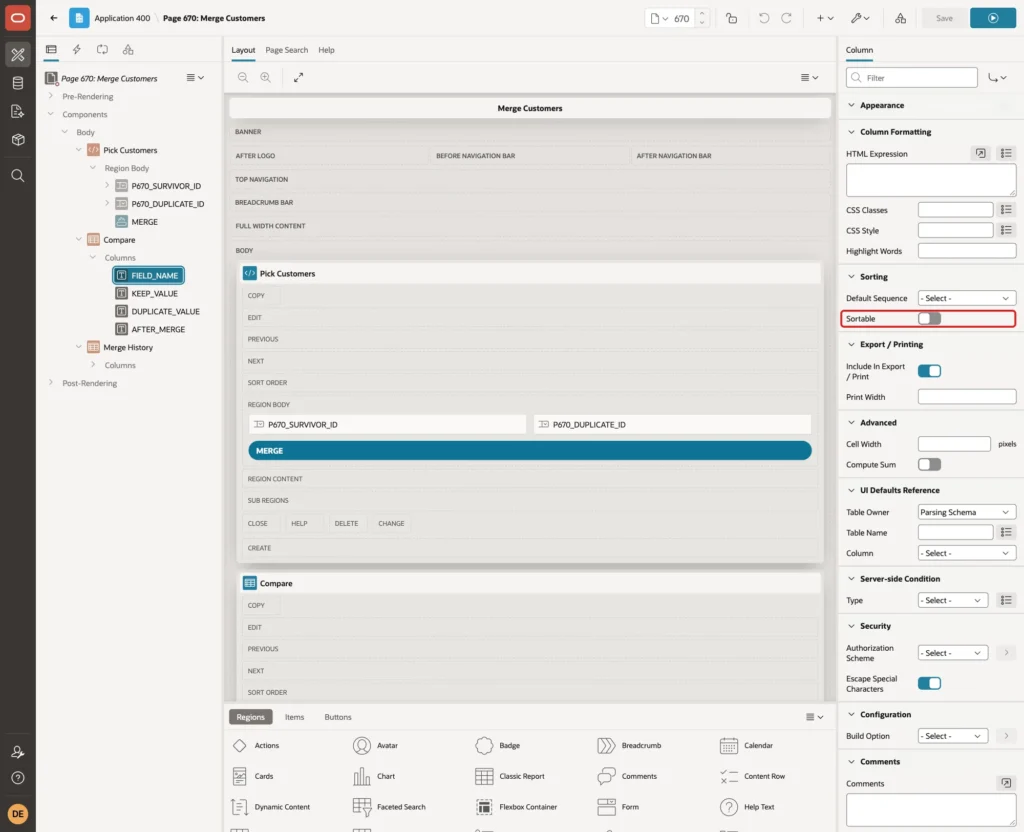This screenshot has height=832, width=1024.
Task: Open Shared Components icon in toolbar
Action: (x=900, y=18)
